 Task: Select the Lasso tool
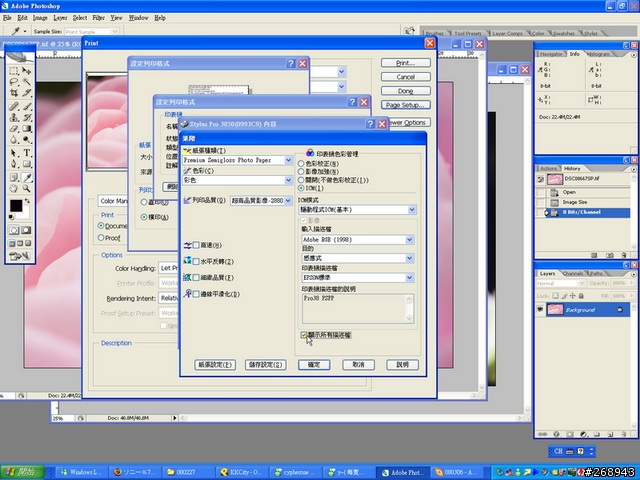pyautogui.click(x=13, y=82)
